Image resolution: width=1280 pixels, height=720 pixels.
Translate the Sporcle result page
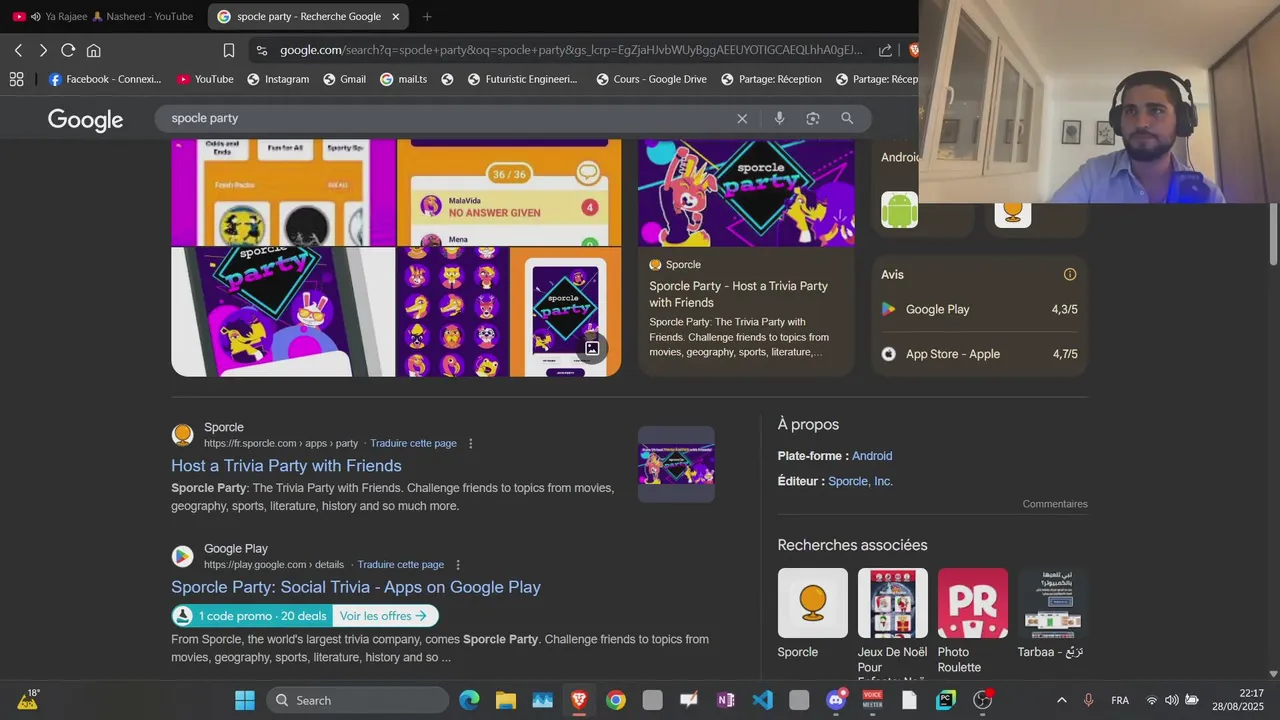[413, 443]
